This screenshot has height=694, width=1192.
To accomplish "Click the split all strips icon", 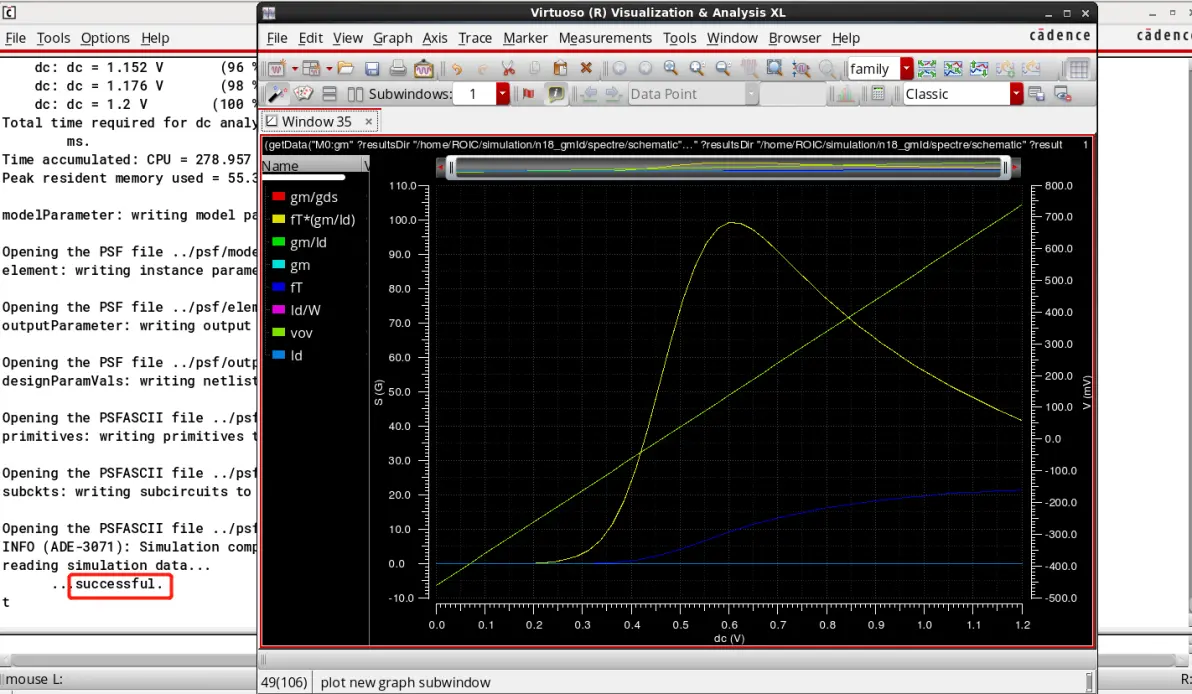I will [927, 68].
